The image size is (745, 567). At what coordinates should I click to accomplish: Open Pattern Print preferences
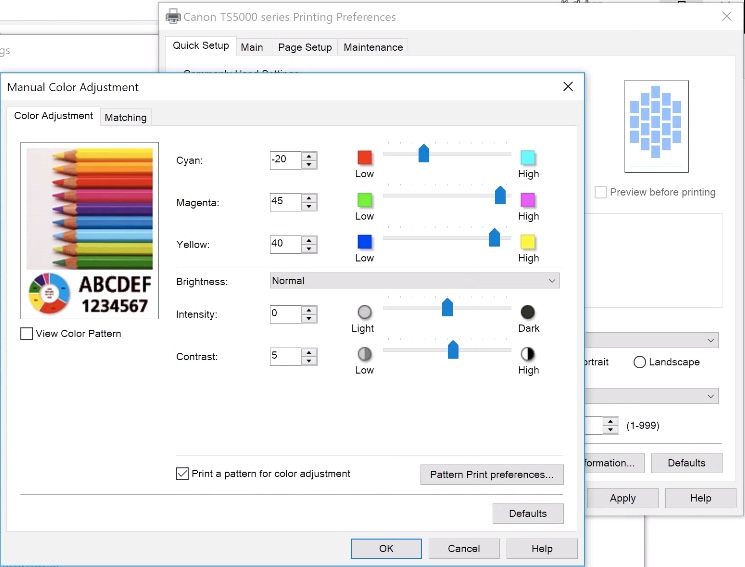coord(492,474)
